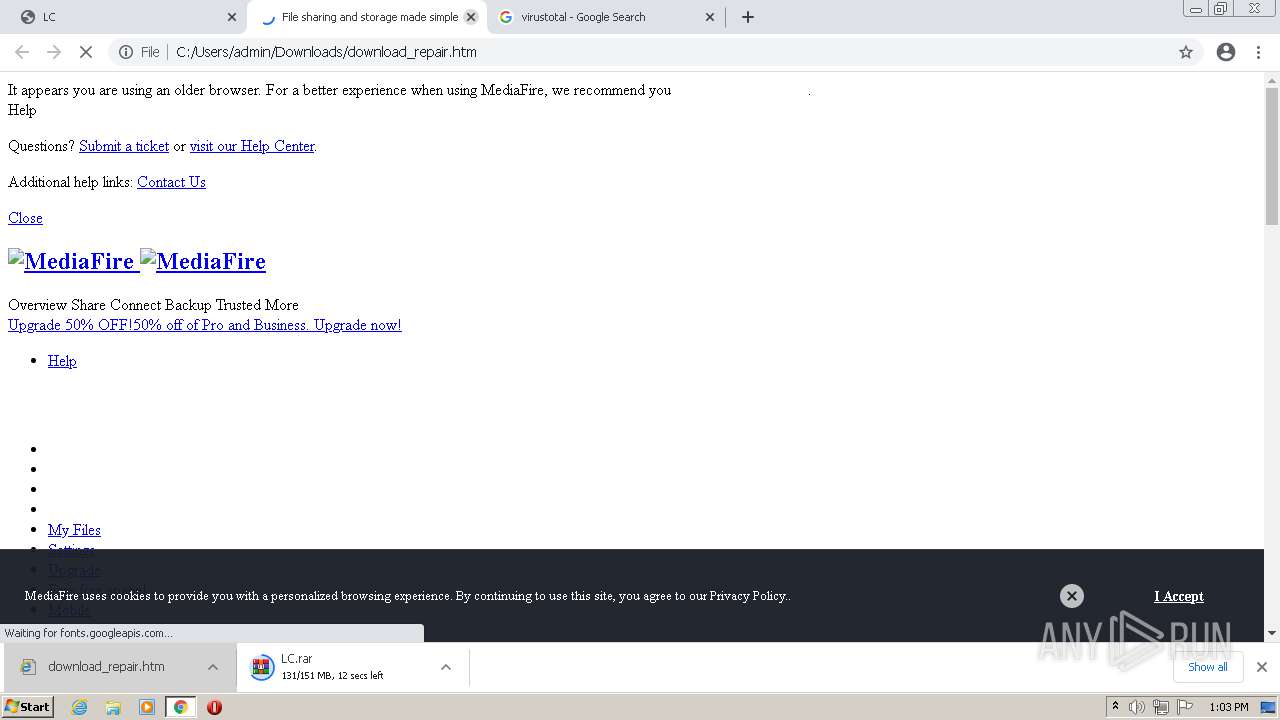Switch to virustotal Google Search tab
The width and height of the screenshot is (1280, 720).
606,17
